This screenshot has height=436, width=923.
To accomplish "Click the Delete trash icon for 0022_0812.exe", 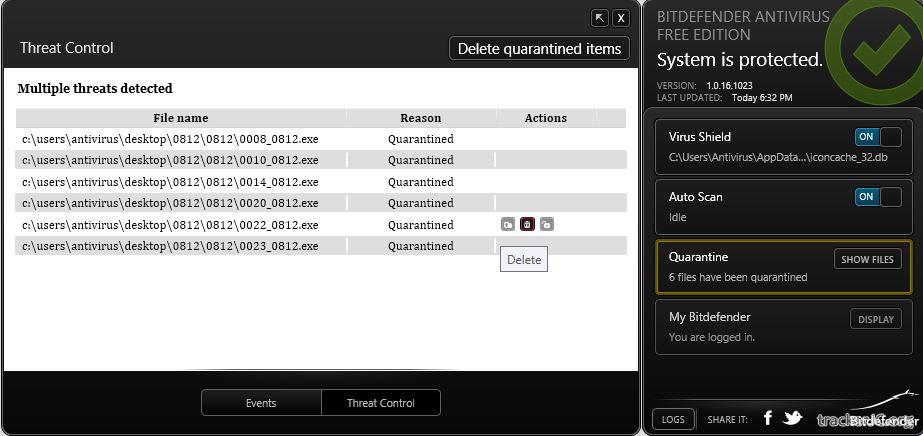I will pyautogui.click(x=527, y=225).
